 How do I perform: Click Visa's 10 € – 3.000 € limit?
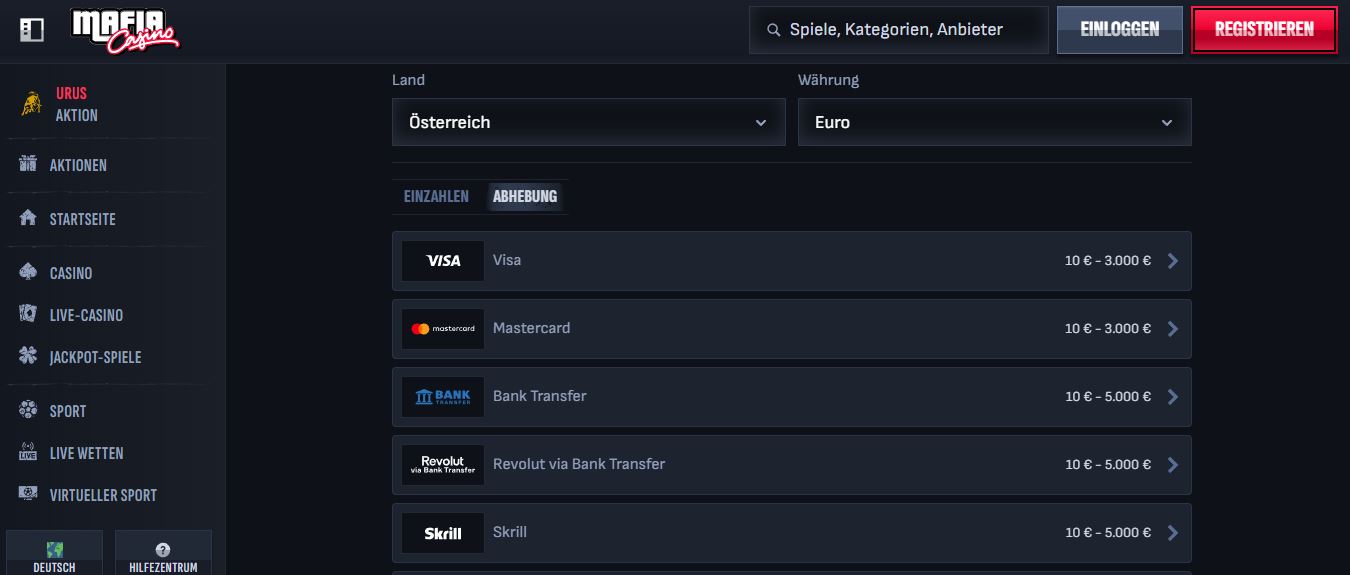(x=1108, y=261)
